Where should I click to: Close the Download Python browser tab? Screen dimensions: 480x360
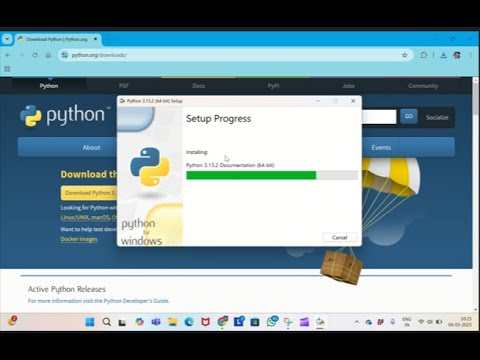pos(95,39)
